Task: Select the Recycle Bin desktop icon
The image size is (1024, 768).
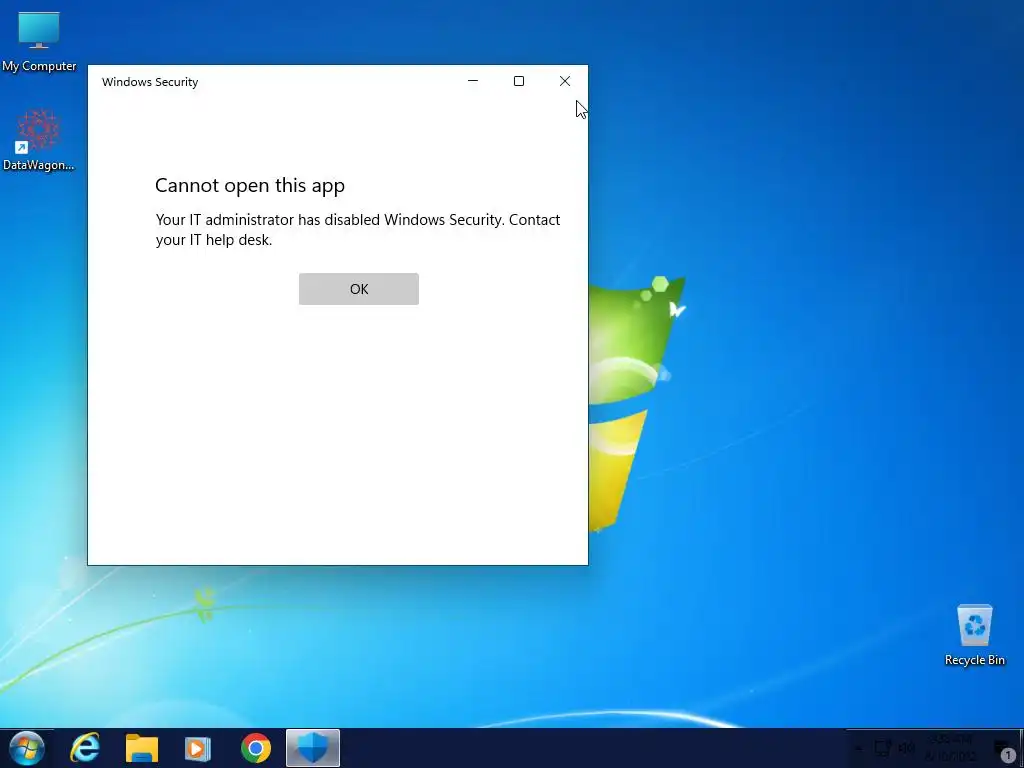Action: pos(974,635)
